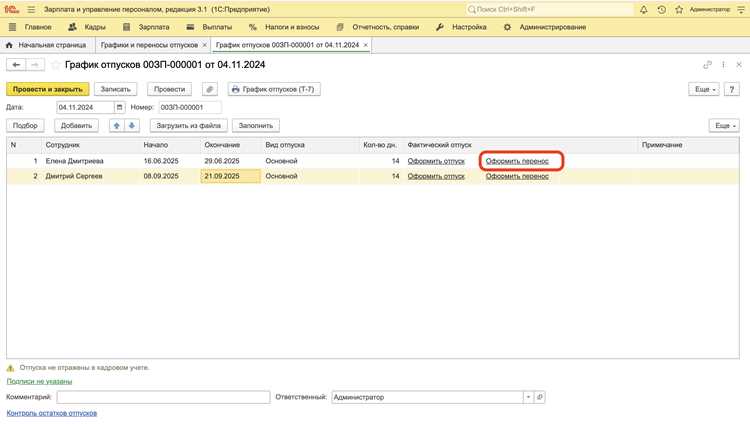Viewport: 750px width, 424px height.
Task: Expand the top Еще dropdown
Action: click(x=704, y=89)
